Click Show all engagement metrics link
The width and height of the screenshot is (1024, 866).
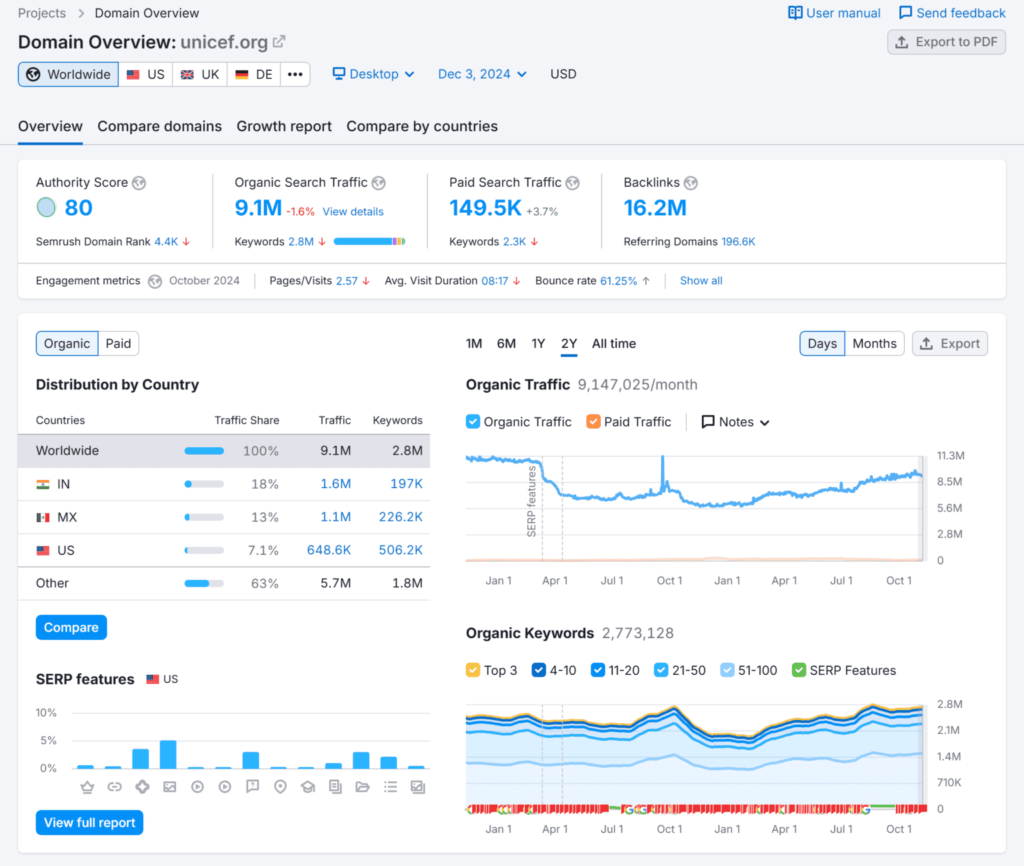pos(701,281)
